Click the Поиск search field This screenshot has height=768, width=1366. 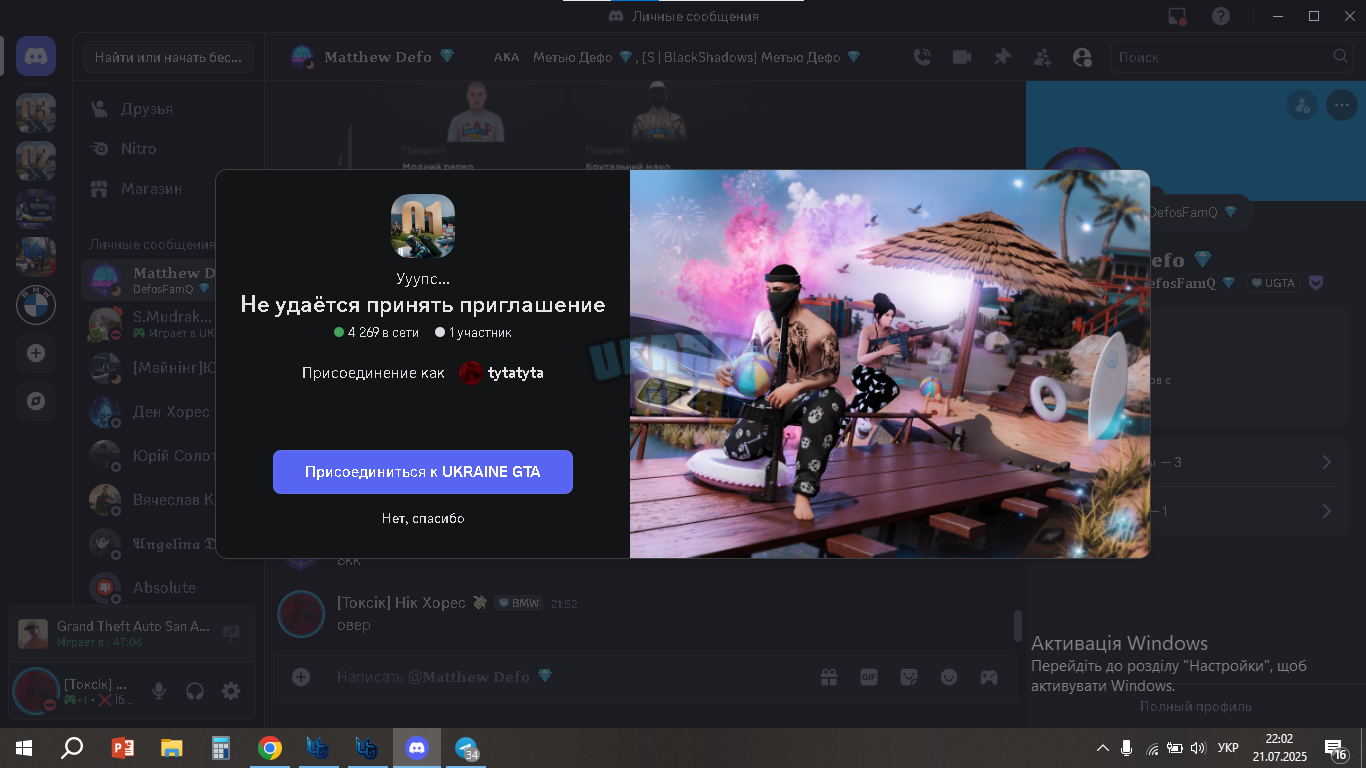(x=1232, y=57)
